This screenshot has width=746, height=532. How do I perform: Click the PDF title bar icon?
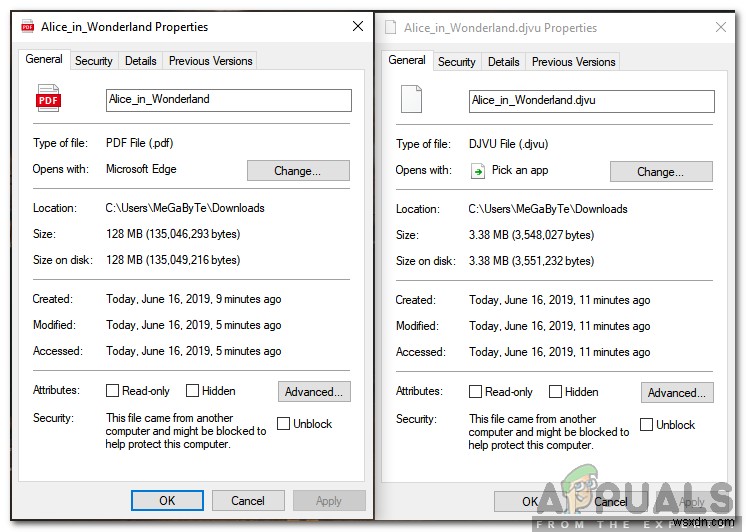28,27
